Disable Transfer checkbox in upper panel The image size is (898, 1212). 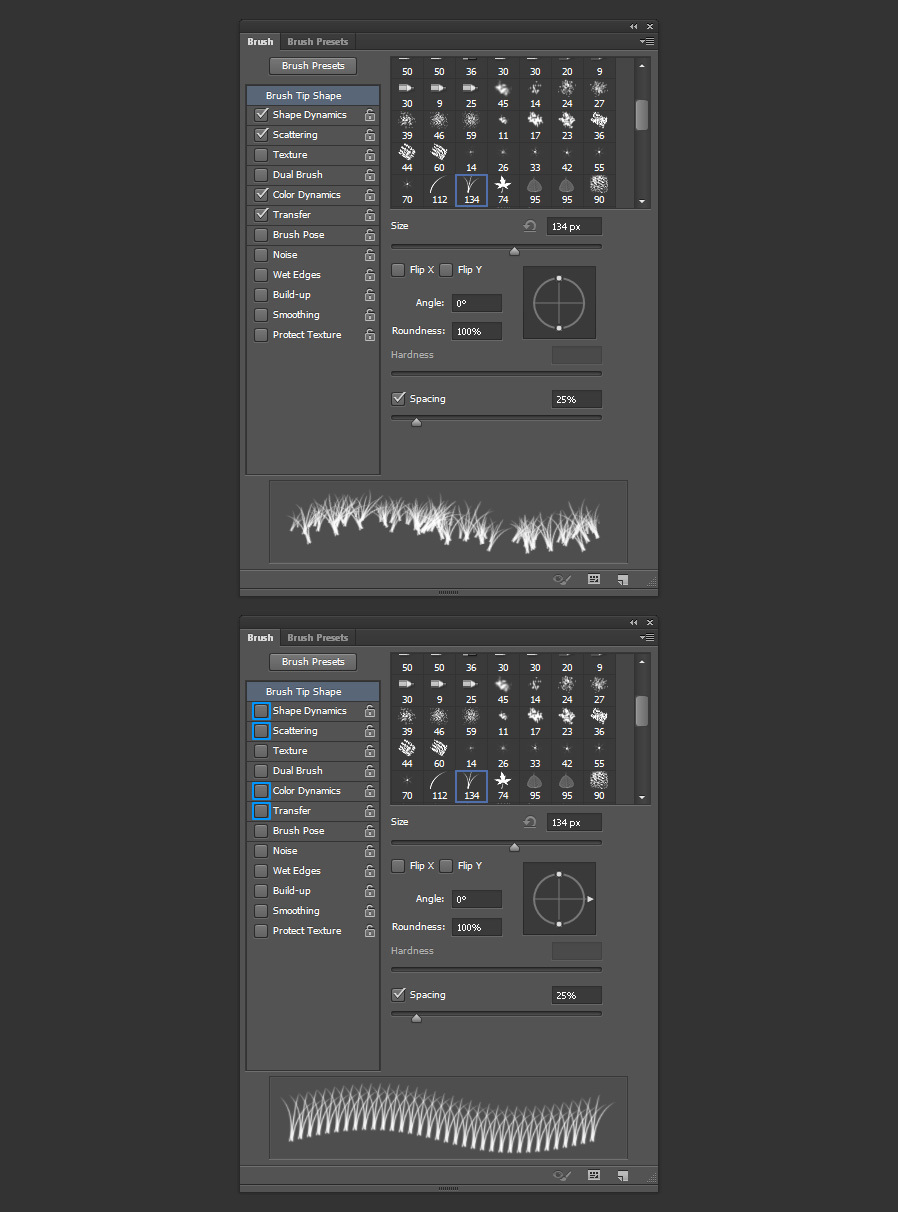click(261, 215)
